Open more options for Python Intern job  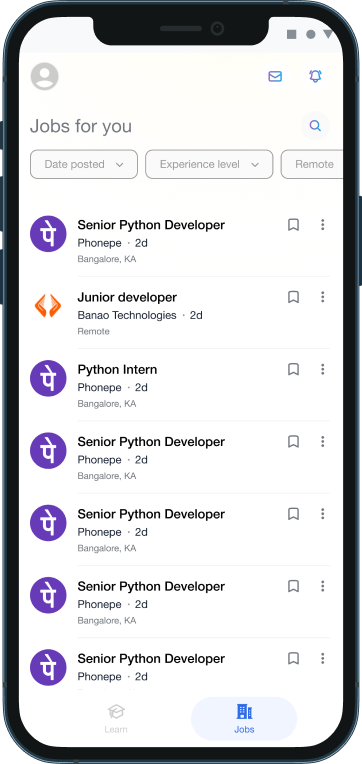[x=322, y=369]
